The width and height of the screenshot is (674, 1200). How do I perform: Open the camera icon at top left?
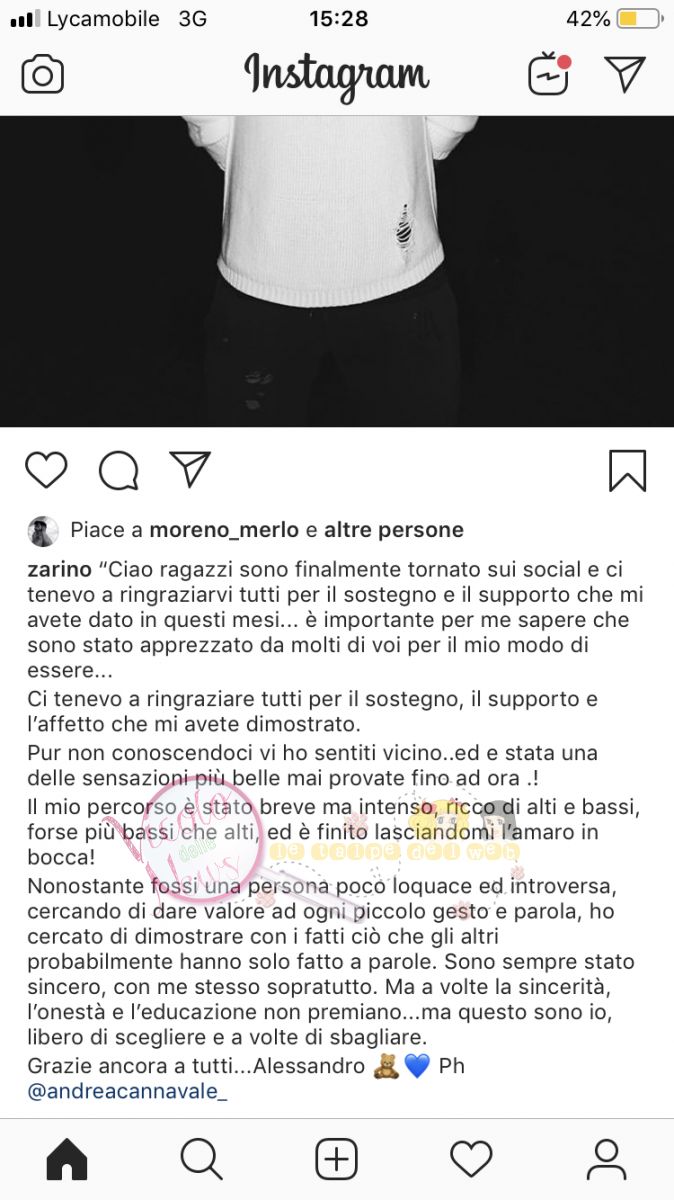(43, 76)
